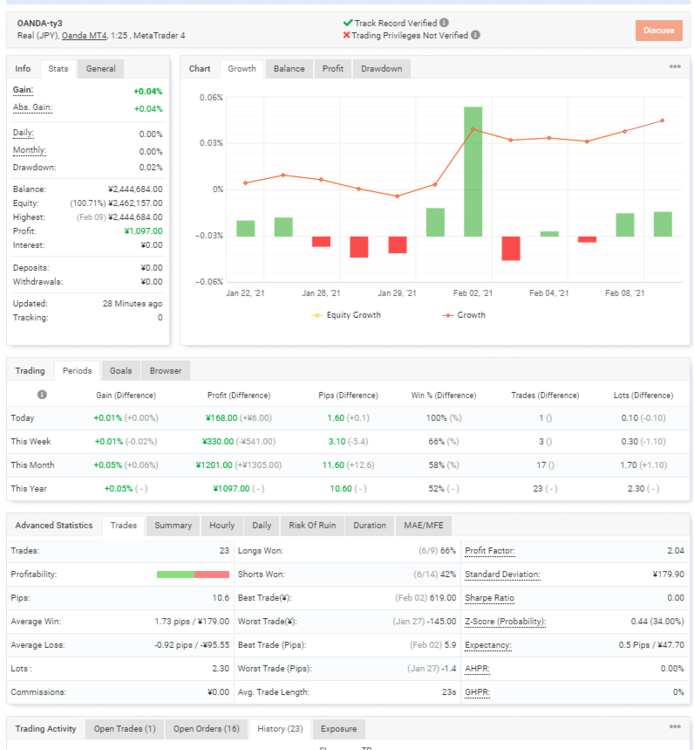Screen dimensions: 694x750
Task: Click the ¥1,097.00 profit value
Action: (x=143, y=231)
